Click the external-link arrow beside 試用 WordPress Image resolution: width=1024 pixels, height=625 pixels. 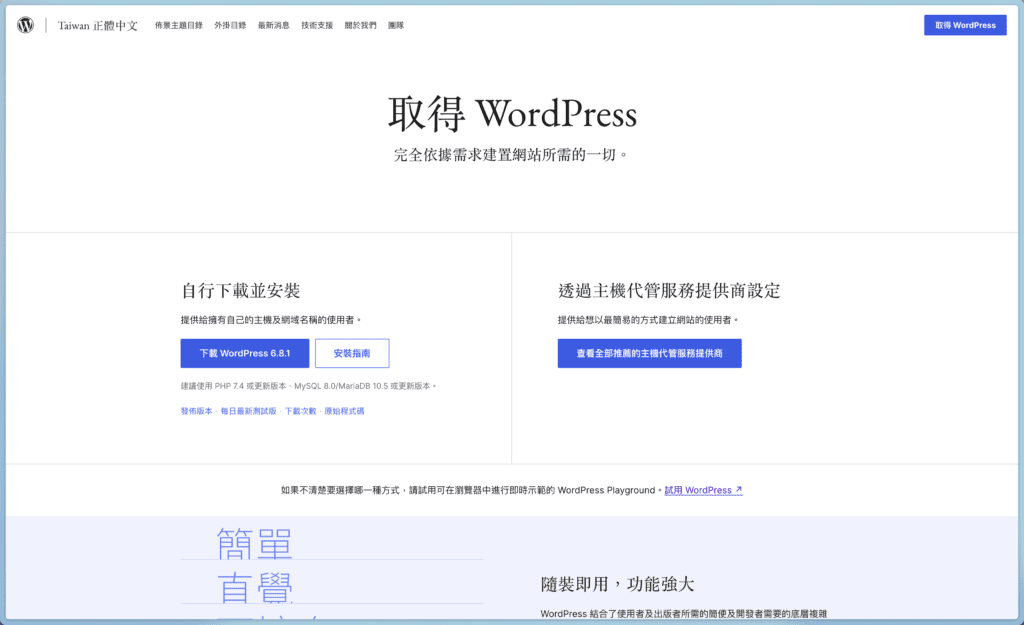738,489
